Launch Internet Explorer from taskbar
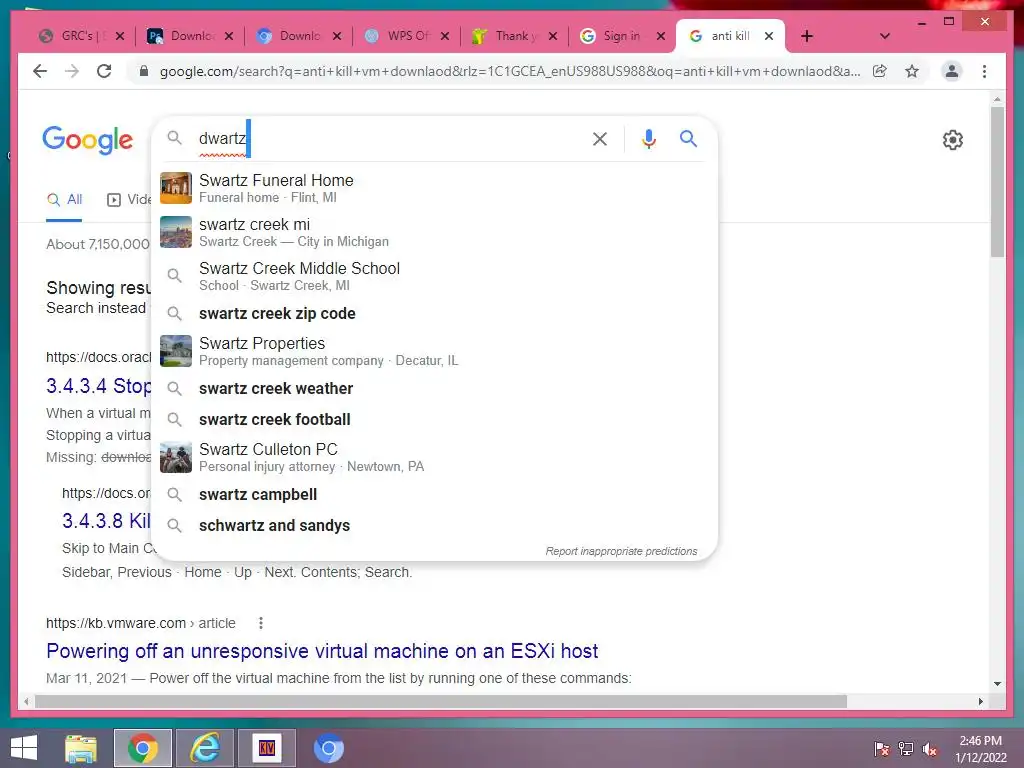This screenshot has width=1024, height=768. point(205,748)
